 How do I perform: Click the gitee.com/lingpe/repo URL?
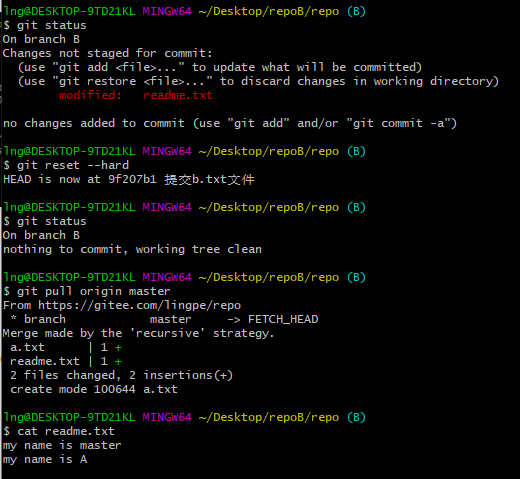139,305
